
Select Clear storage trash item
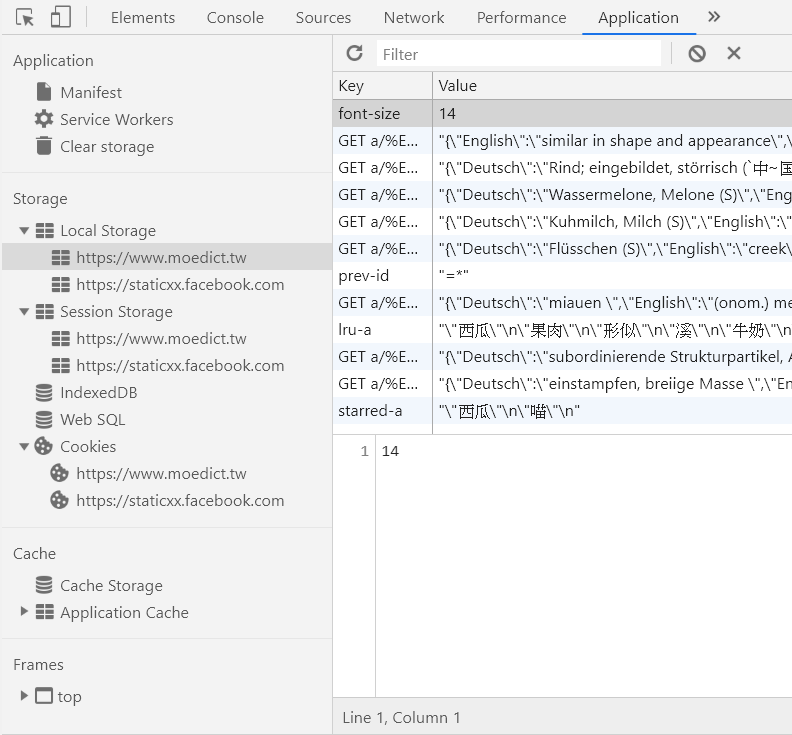(106, 146)
